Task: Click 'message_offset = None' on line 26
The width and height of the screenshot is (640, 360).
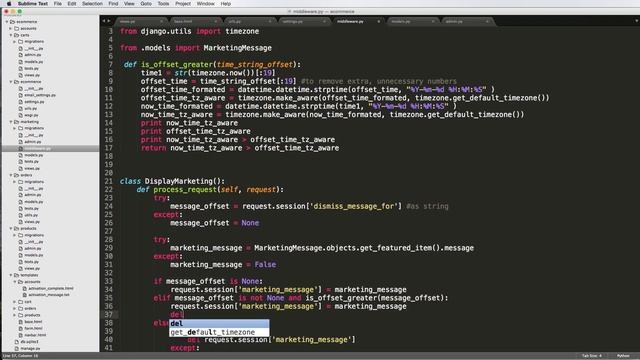Action: [214, 223]
